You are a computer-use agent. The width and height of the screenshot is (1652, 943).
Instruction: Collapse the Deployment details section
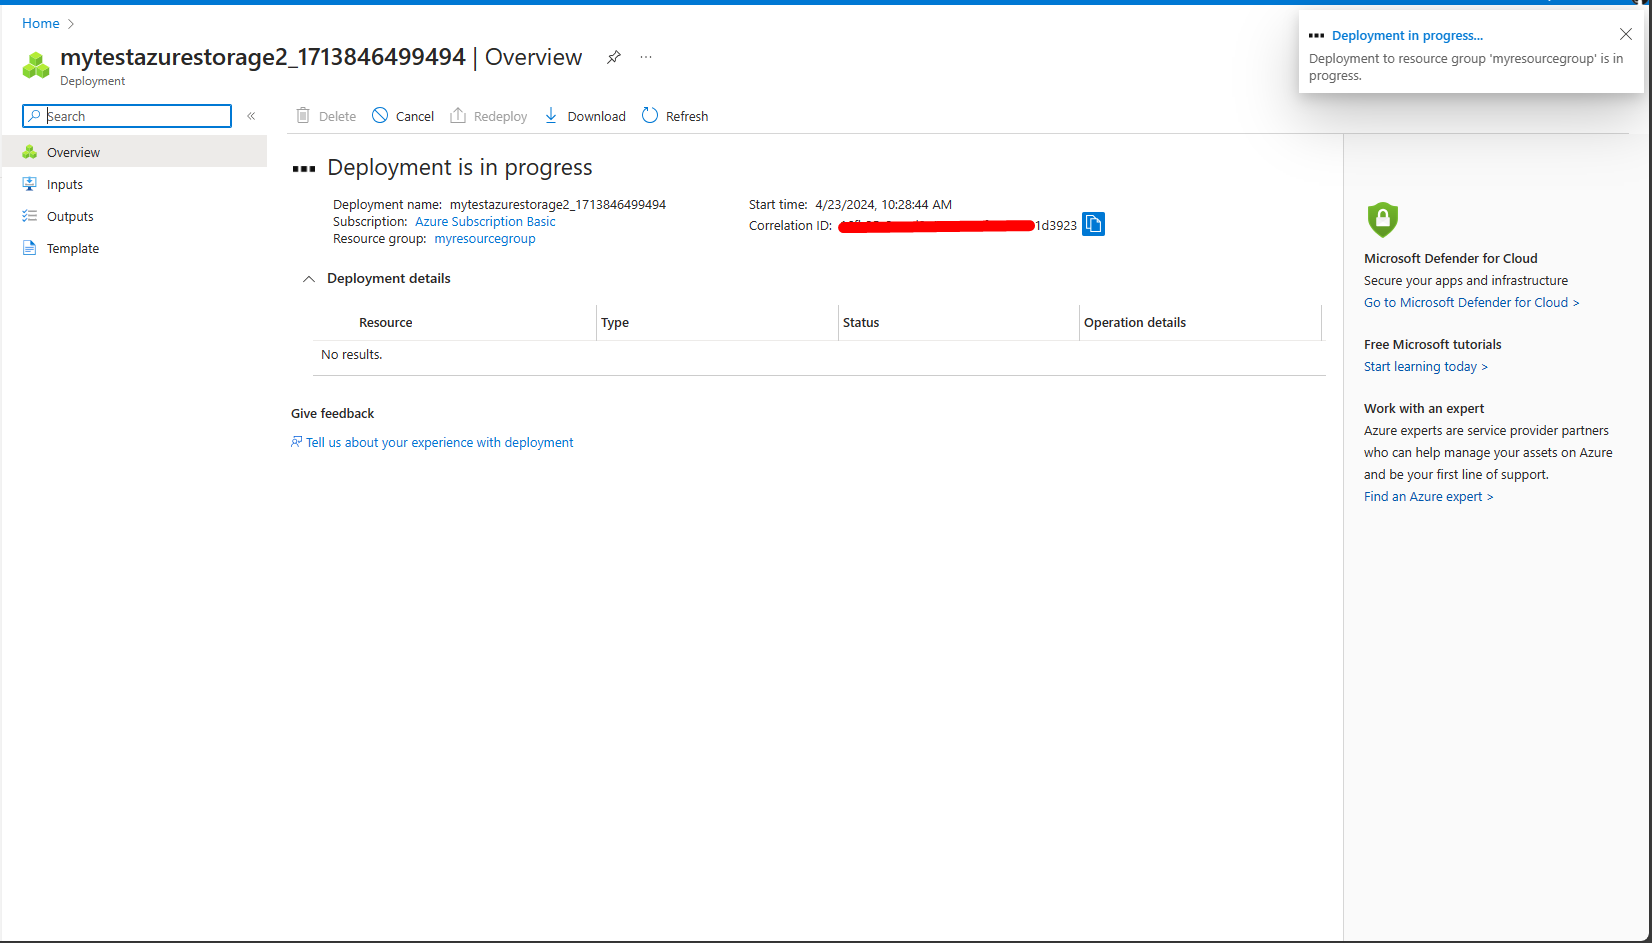pyautogui.click(x=309, y=279)
